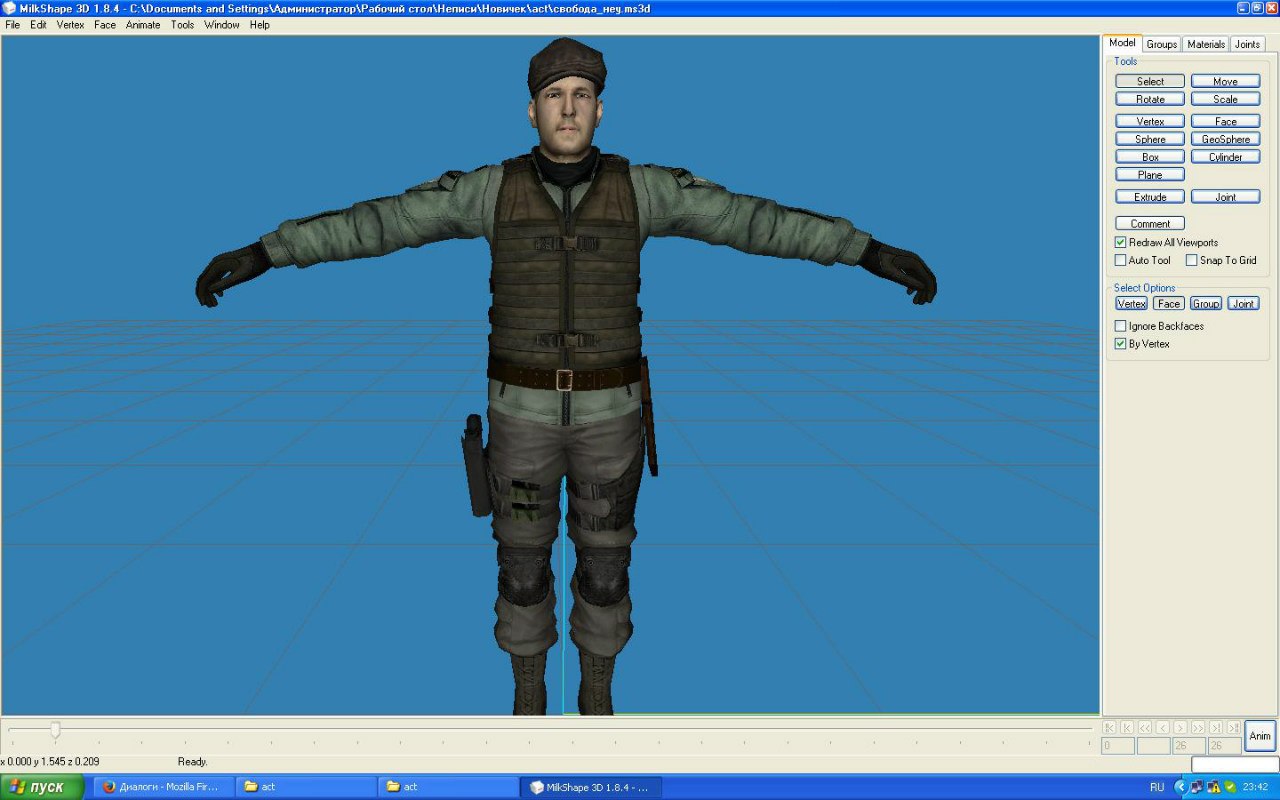Click the current frame field showing 0

tap(1118, 746)
